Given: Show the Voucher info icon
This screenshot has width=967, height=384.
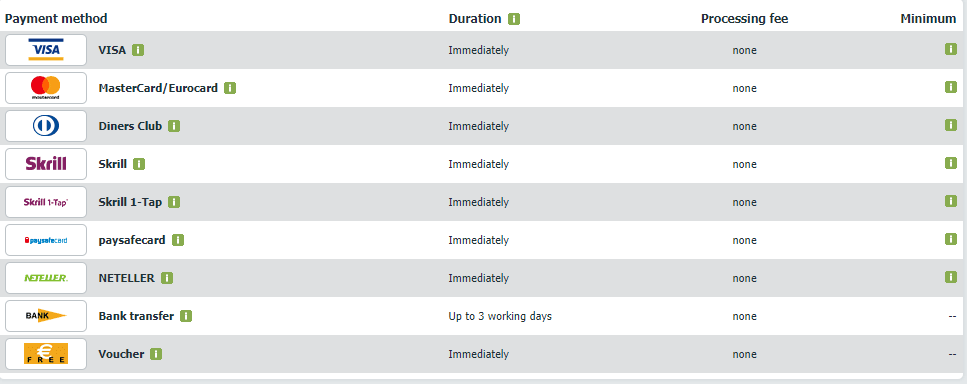Looking at the screenshot, I should click(156, 354).
